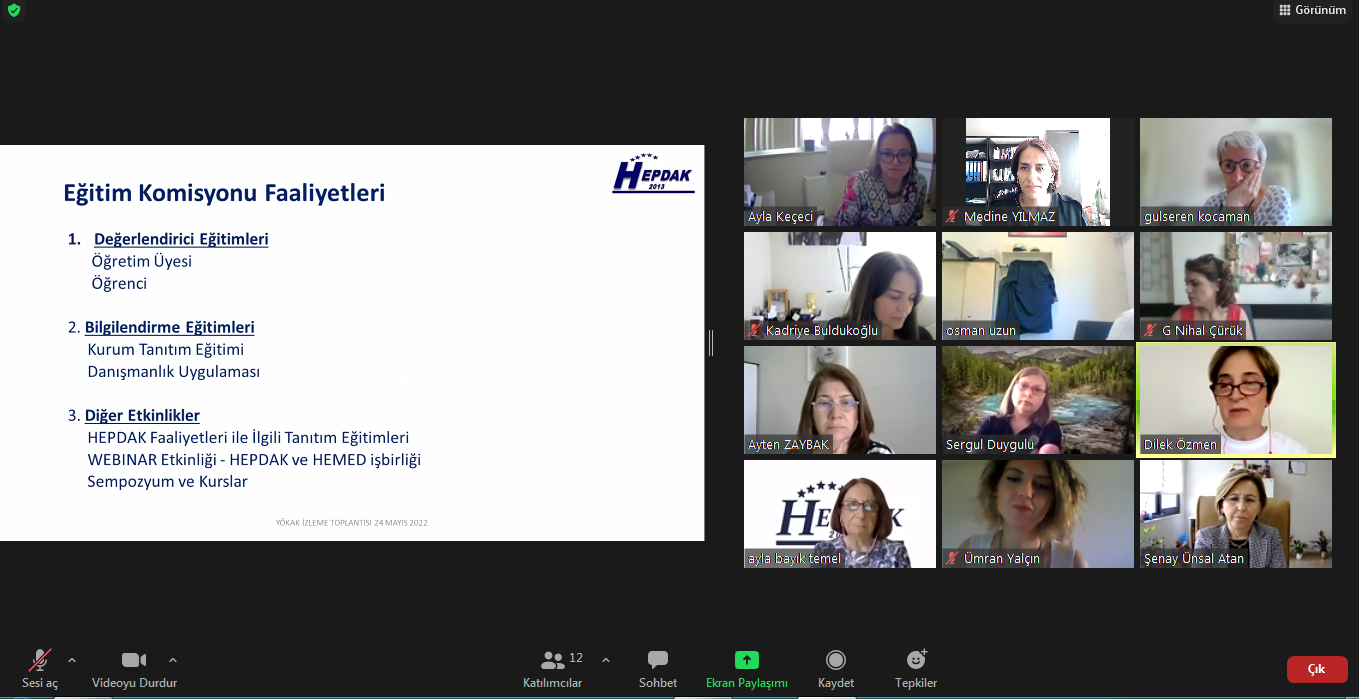Screen dimensions: 1359x699
Task: Click the red Çık leave button
Action: coord(1317,669)
